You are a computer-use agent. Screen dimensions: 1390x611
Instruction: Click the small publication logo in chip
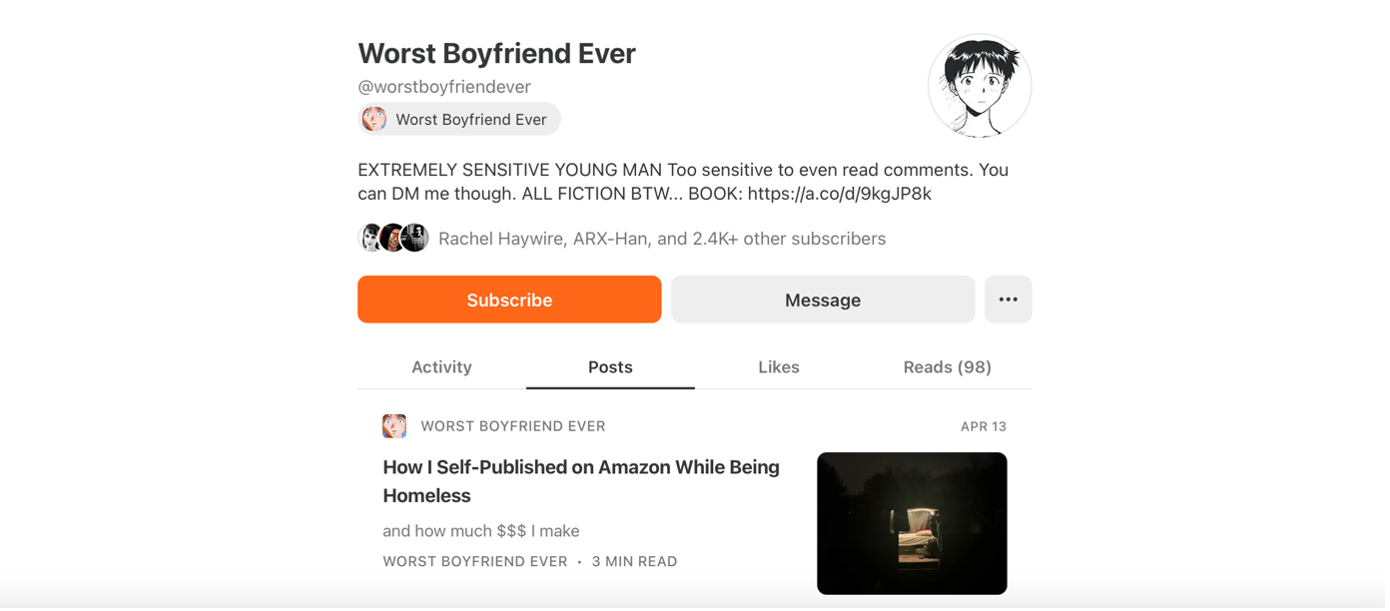[376, 120]
